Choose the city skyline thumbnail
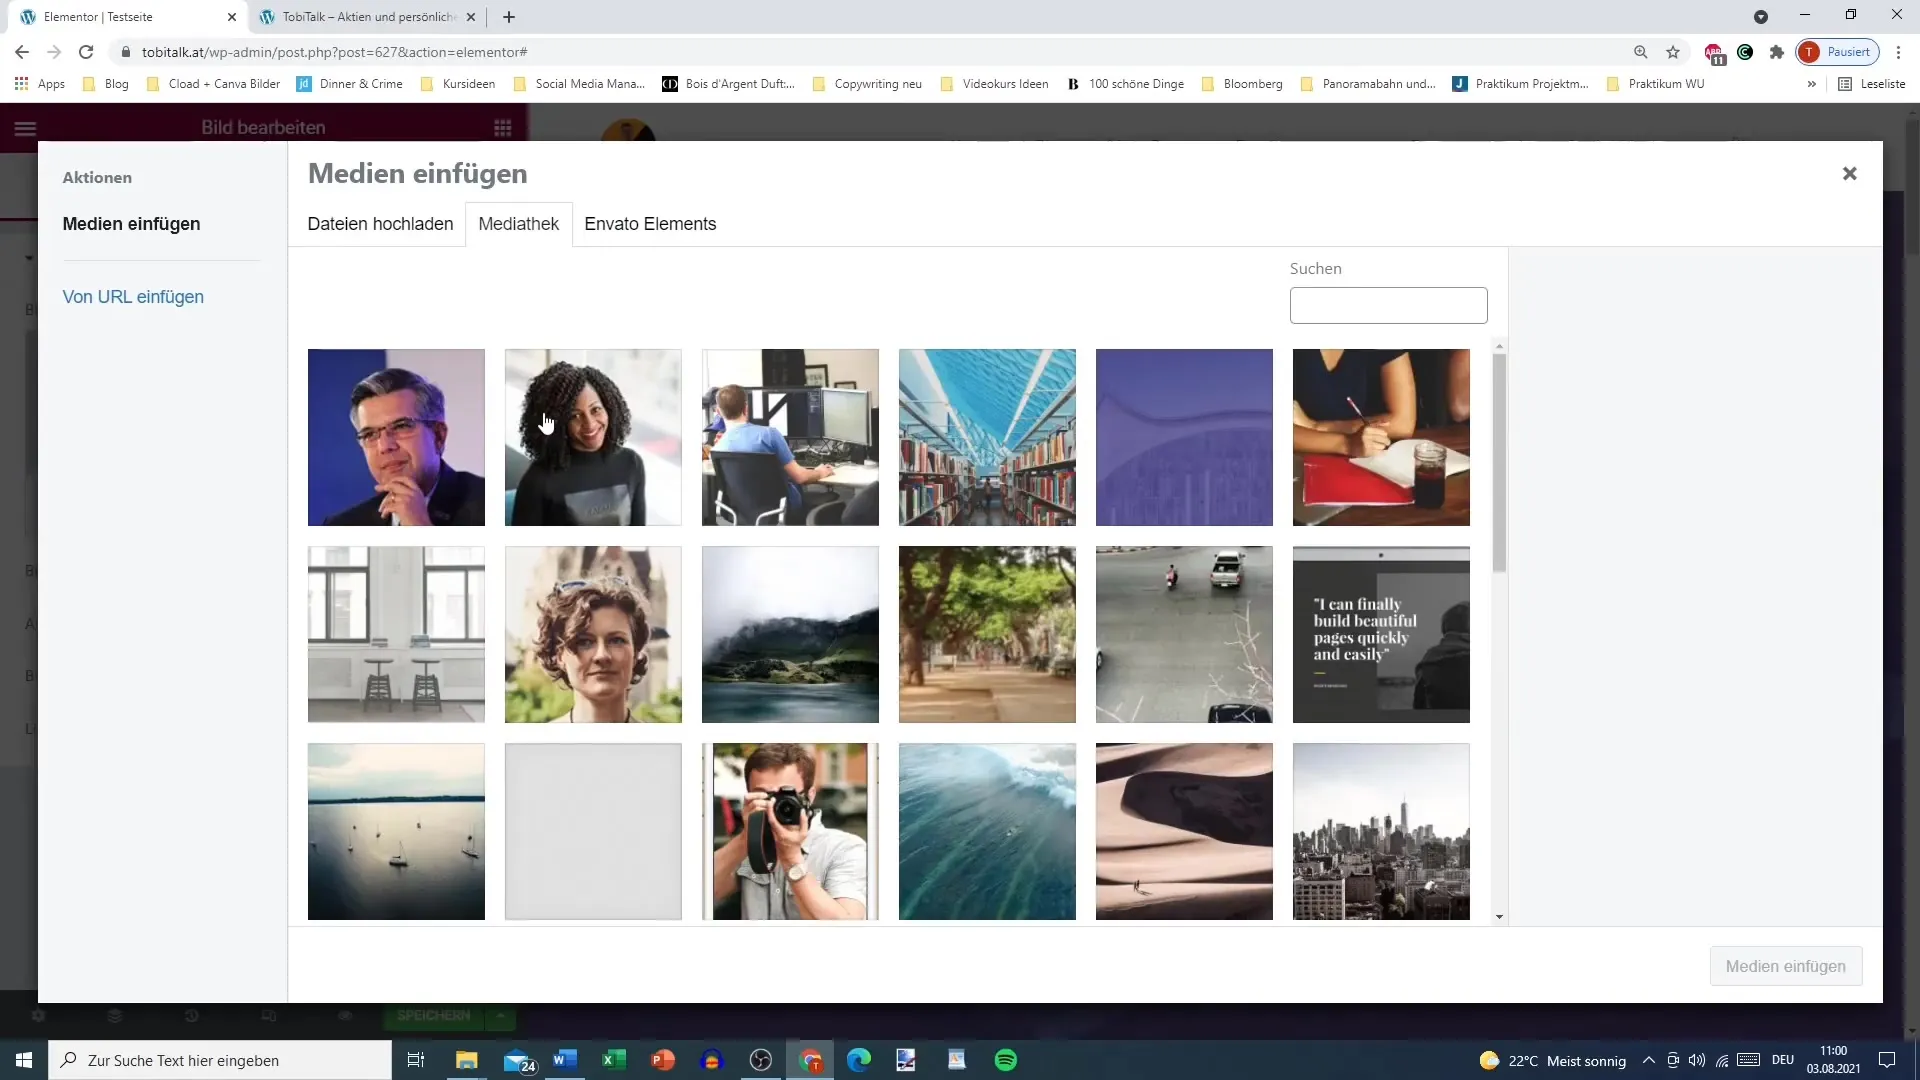 pos(1381,831)
